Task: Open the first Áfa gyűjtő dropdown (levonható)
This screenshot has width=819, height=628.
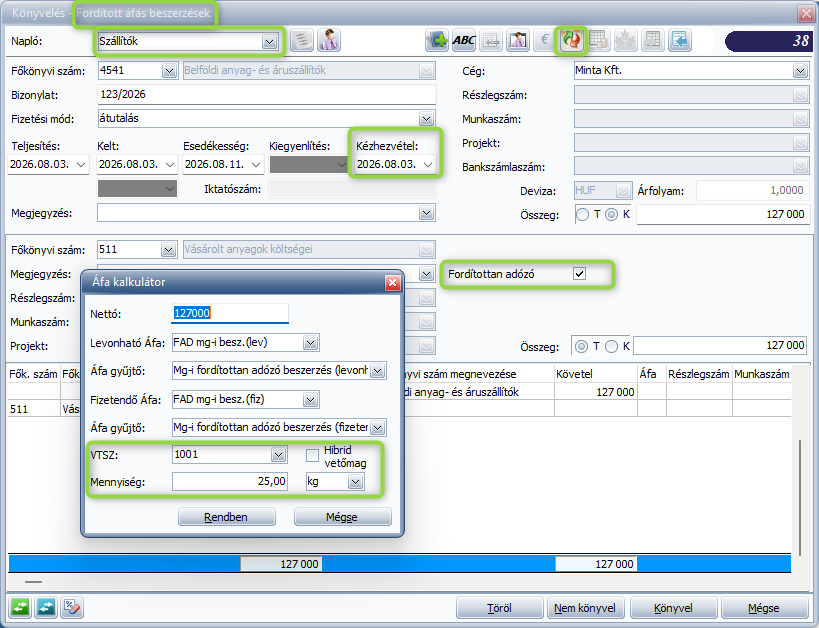Action: (x=378, y=371)
